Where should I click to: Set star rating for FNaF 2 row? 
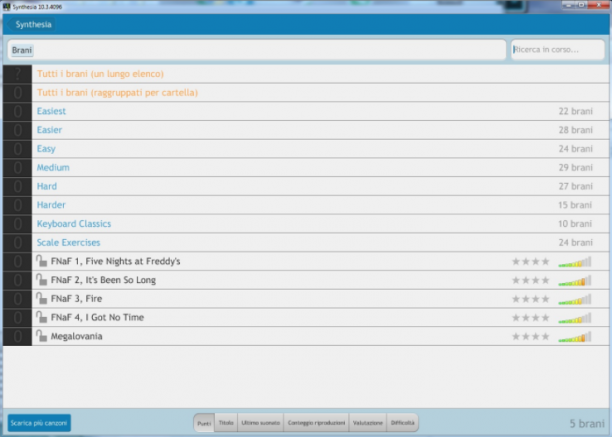click(x=531, y=280)
